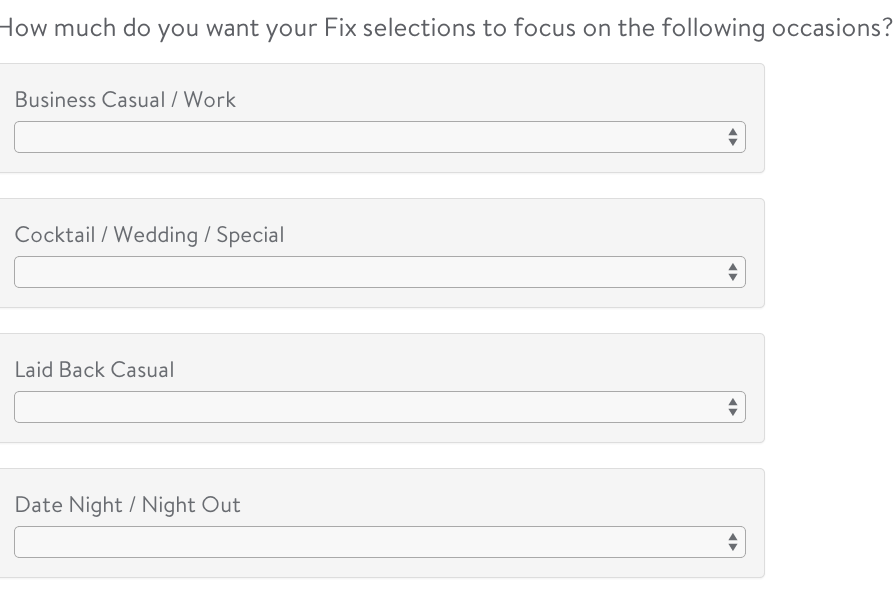Click the word "Wedding" in the second label

155,235
